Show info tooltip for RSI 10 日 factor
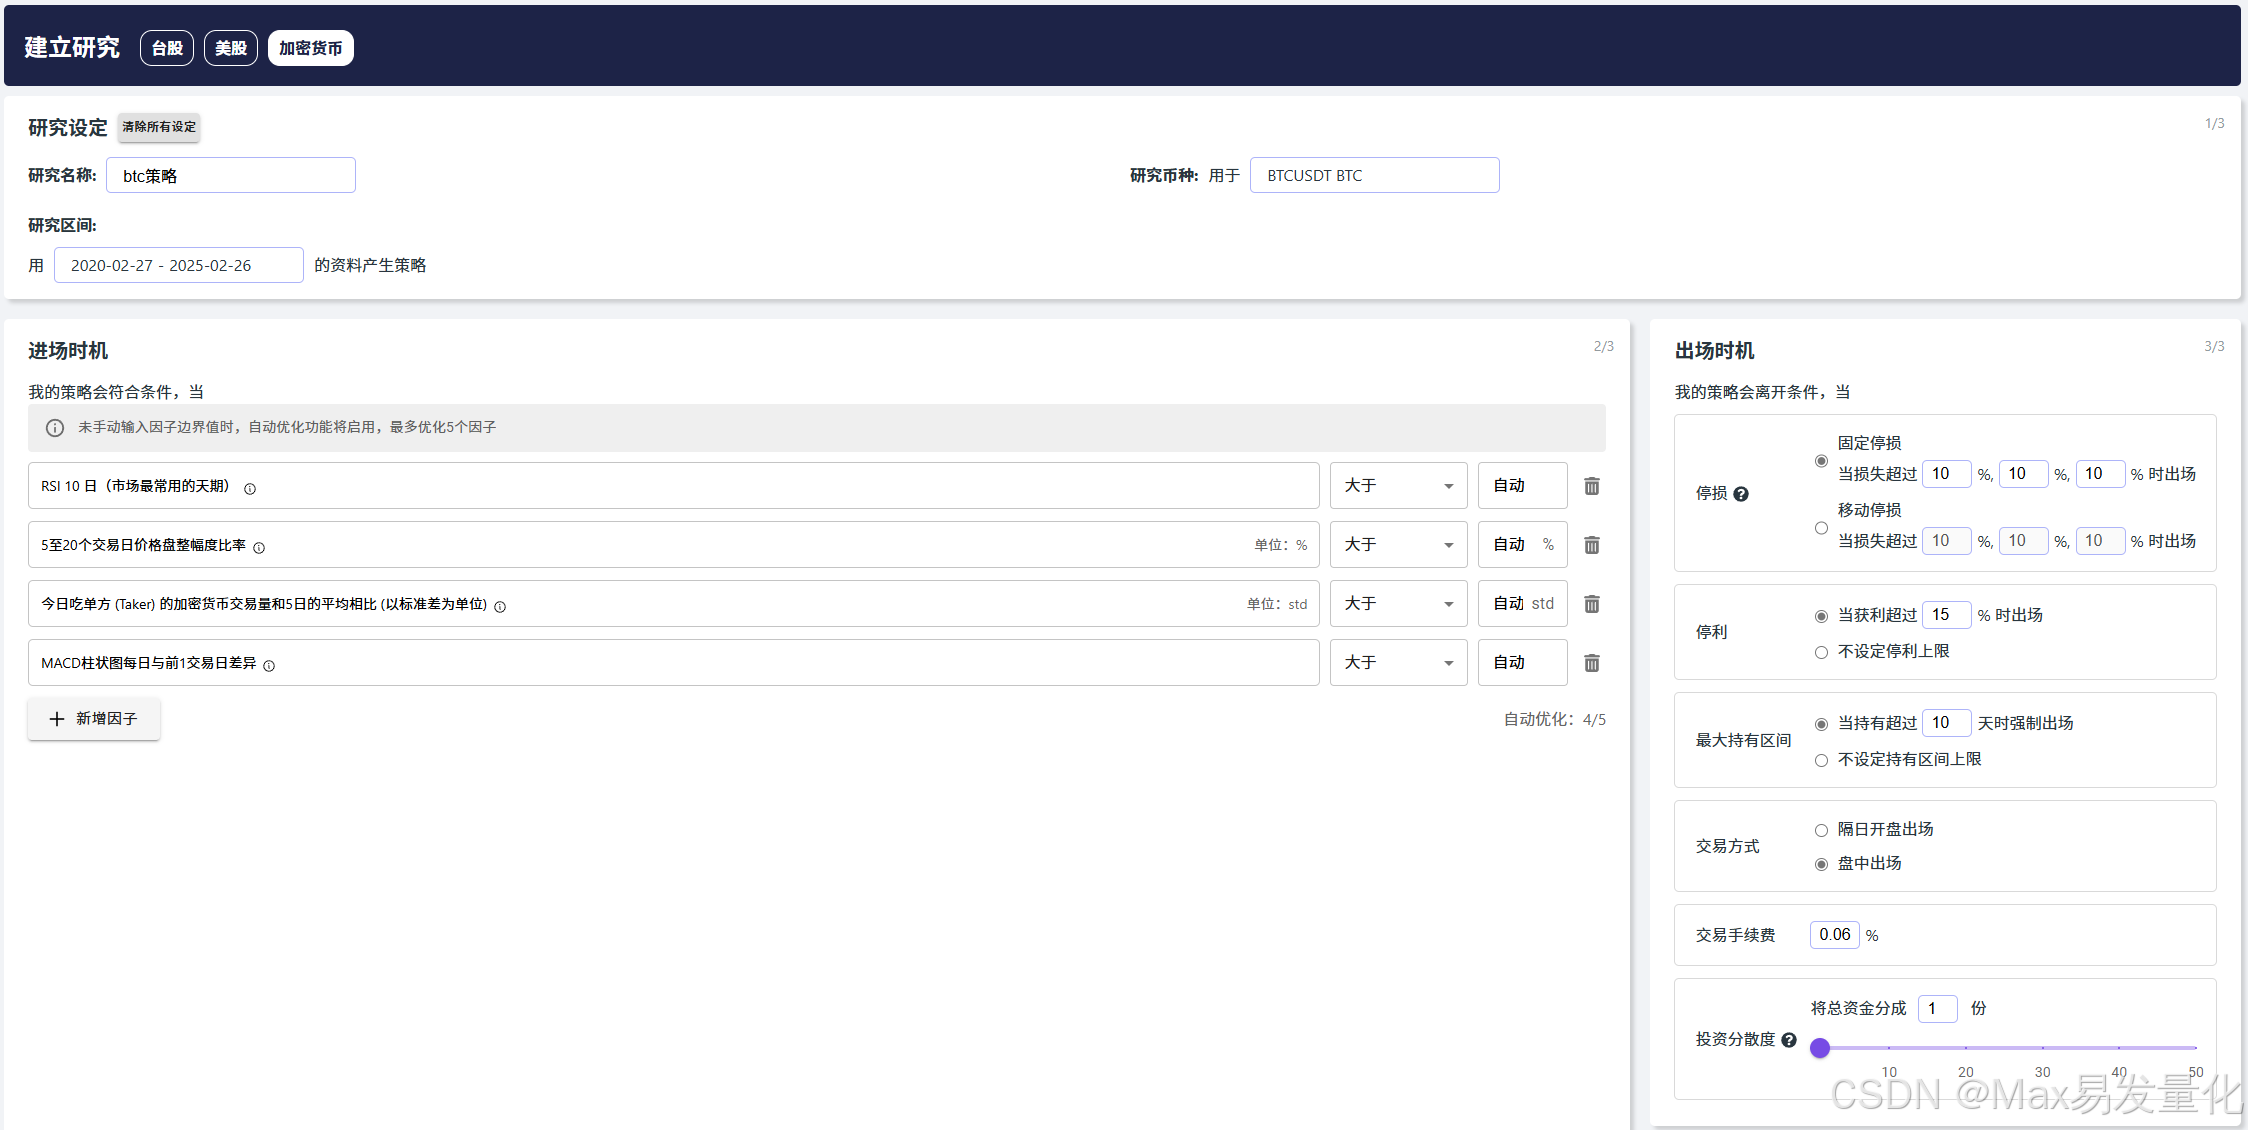The width and height of the screenshot is (2248, 1130). [x=250, y=489]
